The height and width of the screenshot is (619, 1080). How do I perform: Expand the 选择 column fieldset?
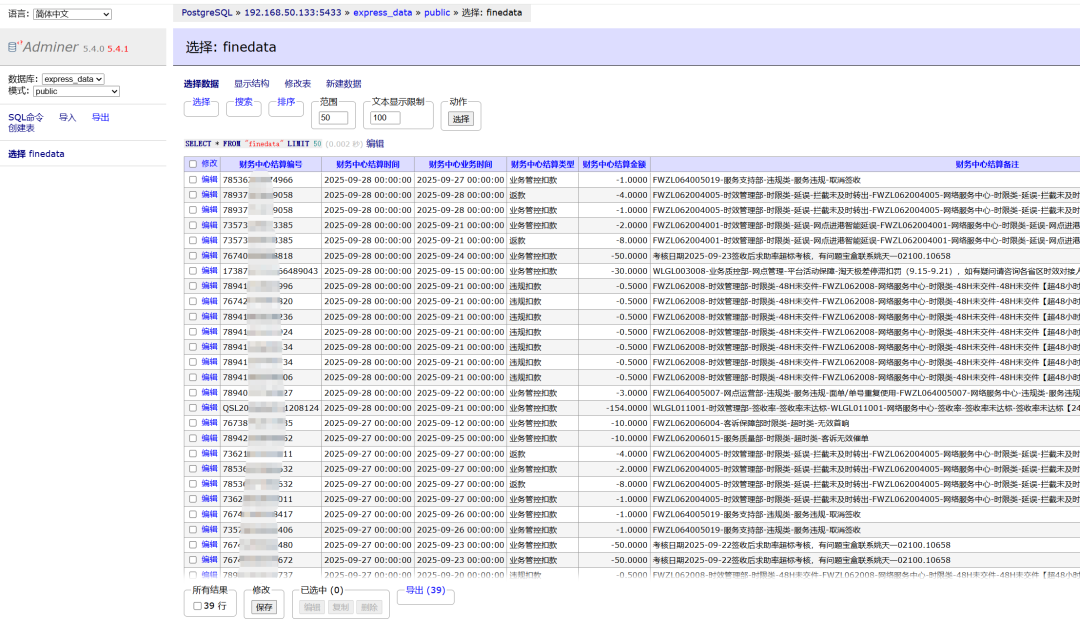(x=201, y=102)
